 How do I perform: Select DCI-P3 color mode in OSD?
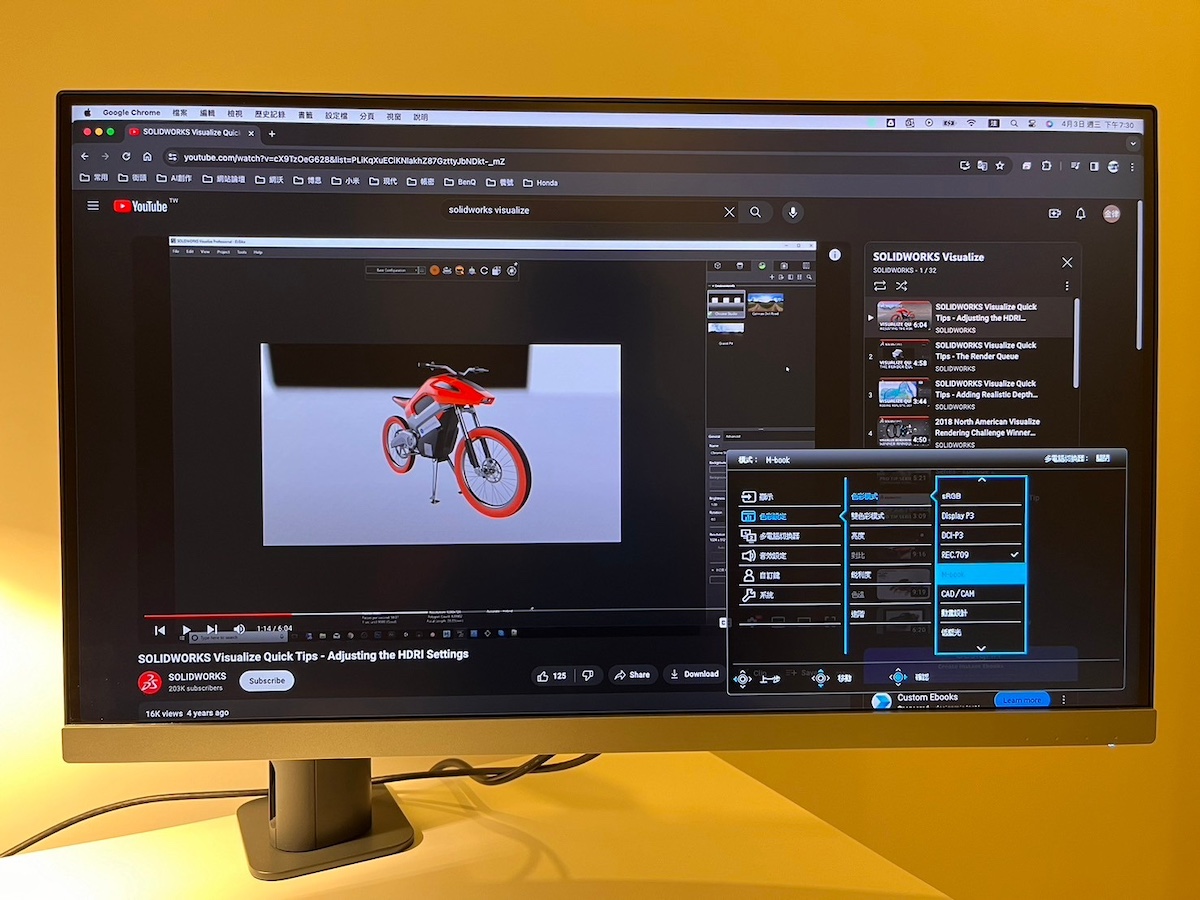point(980,535)
